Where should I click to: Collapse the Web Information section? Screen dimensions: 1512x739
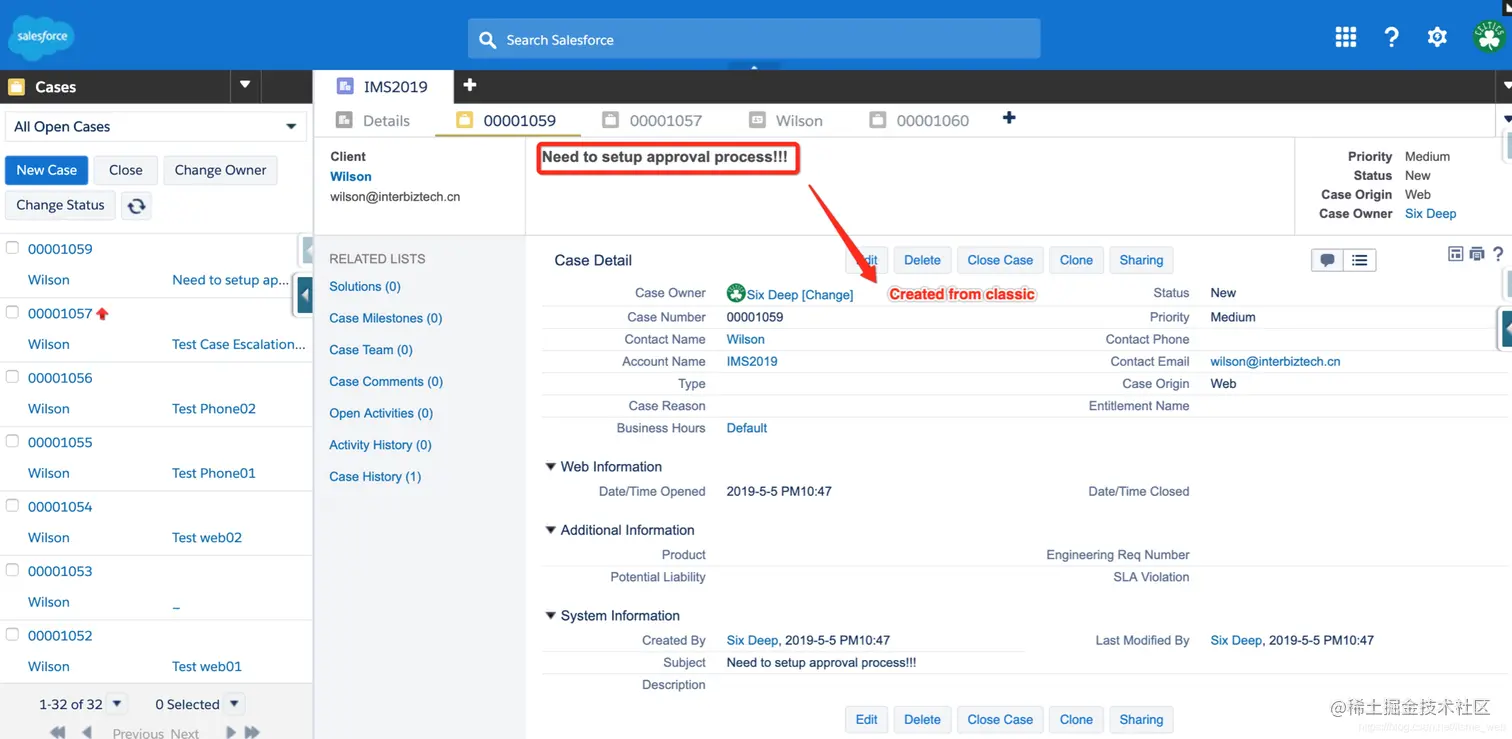click(x=550, y=466)
